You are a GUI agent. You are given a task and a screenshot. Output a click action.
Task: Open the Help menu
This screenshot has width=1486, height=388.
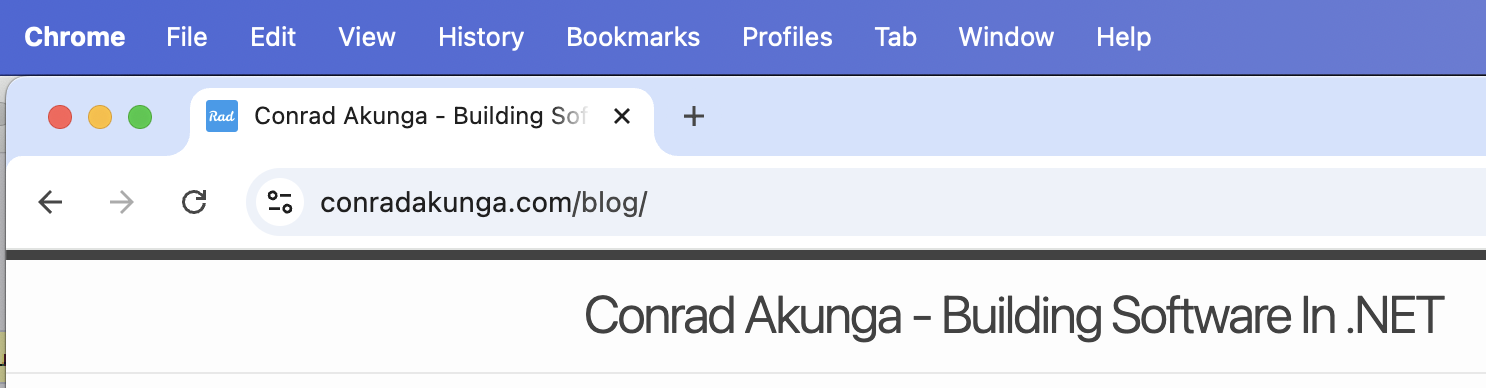click(x=1123, y=37)
